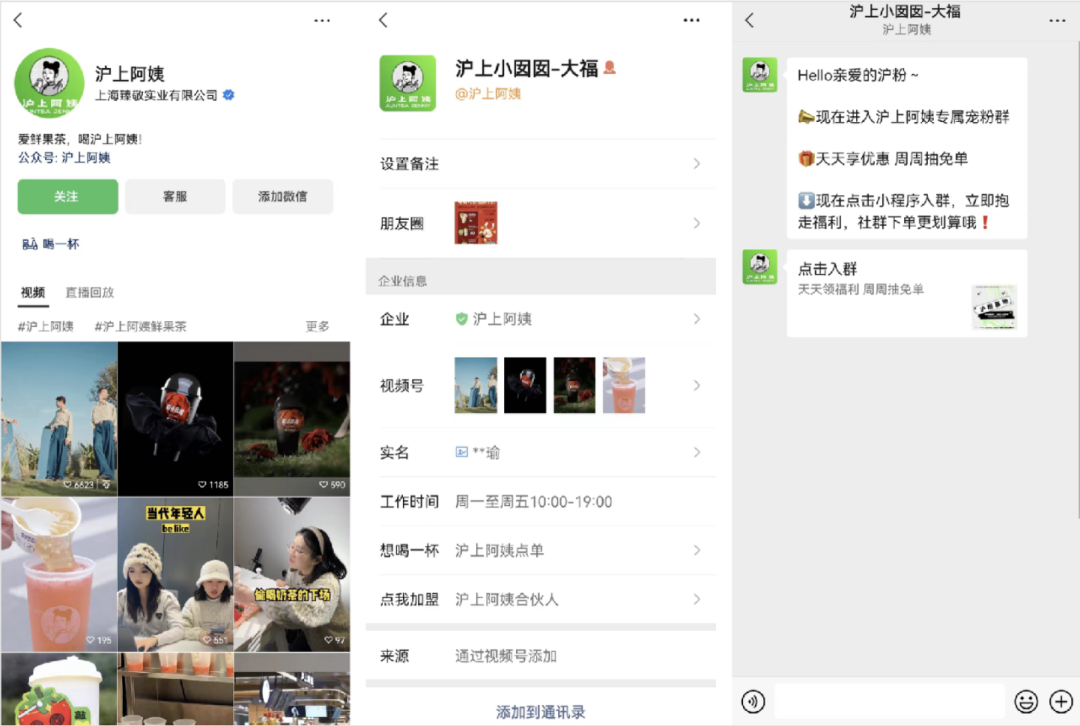Tap the orange person icon beside 沪上小囡囡-大福

pyautogui.click(x=610, y=68)
